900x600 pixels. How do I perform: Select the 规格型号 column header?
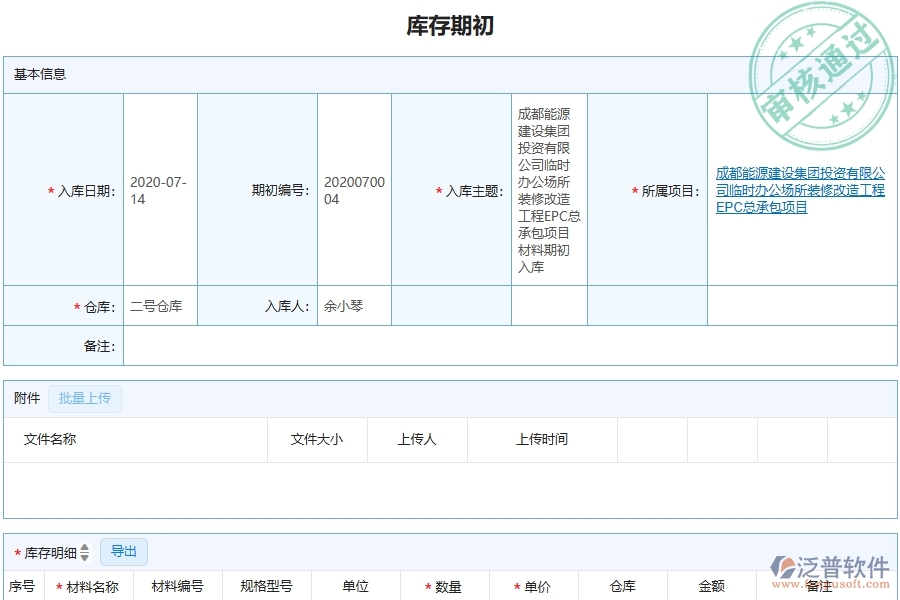click(x=265, y=587)
